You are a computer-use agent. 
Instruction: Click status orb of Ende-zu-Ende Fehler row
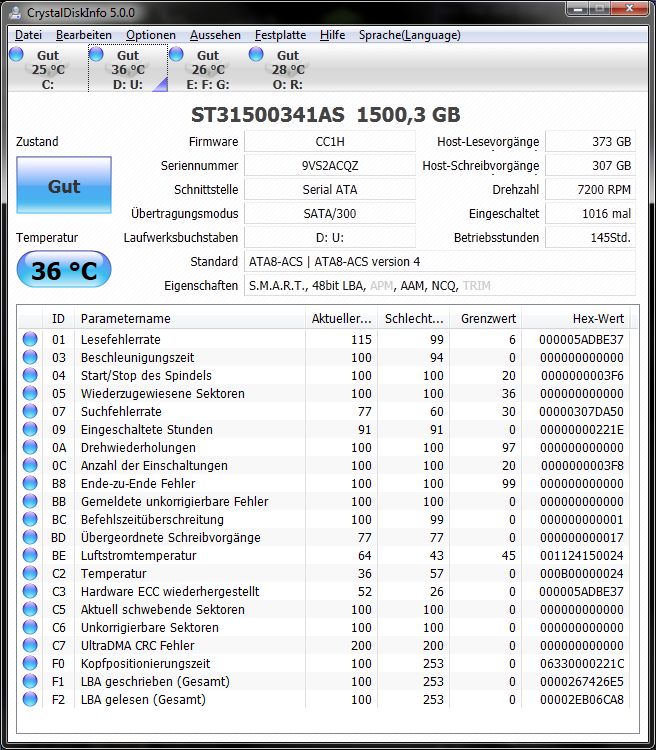pyautogui.click(x=30, y=484)
